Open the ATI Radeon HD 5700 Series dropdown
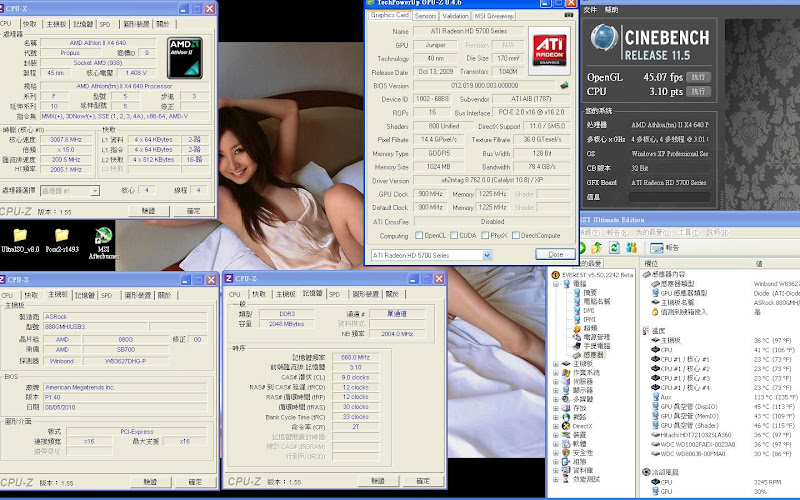800x500 pixels. [487, 255]
